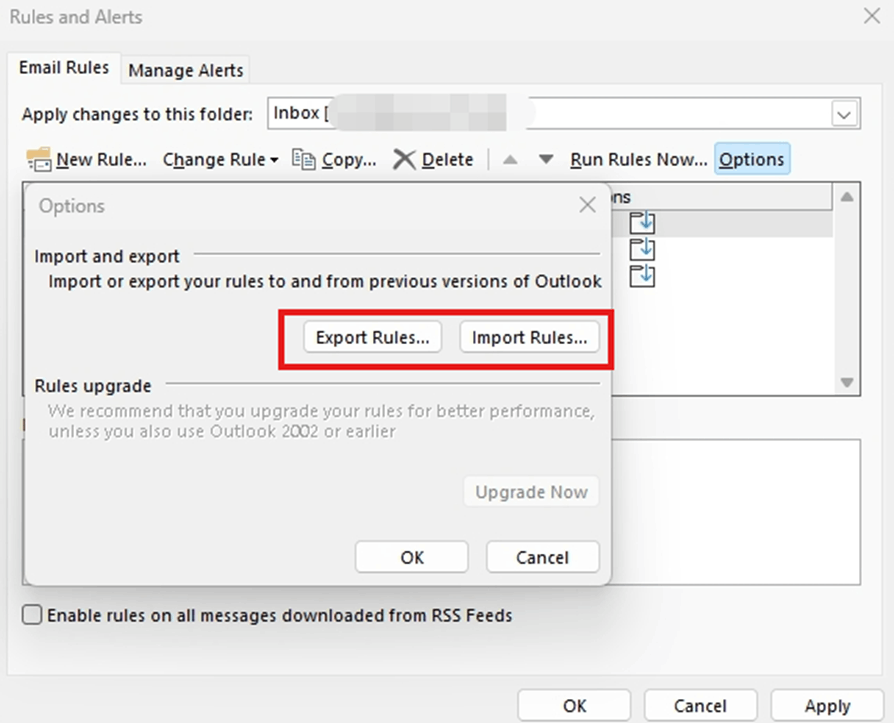Move the selected rule up with the arrow
894x723 pixels.
click(510, 160)
